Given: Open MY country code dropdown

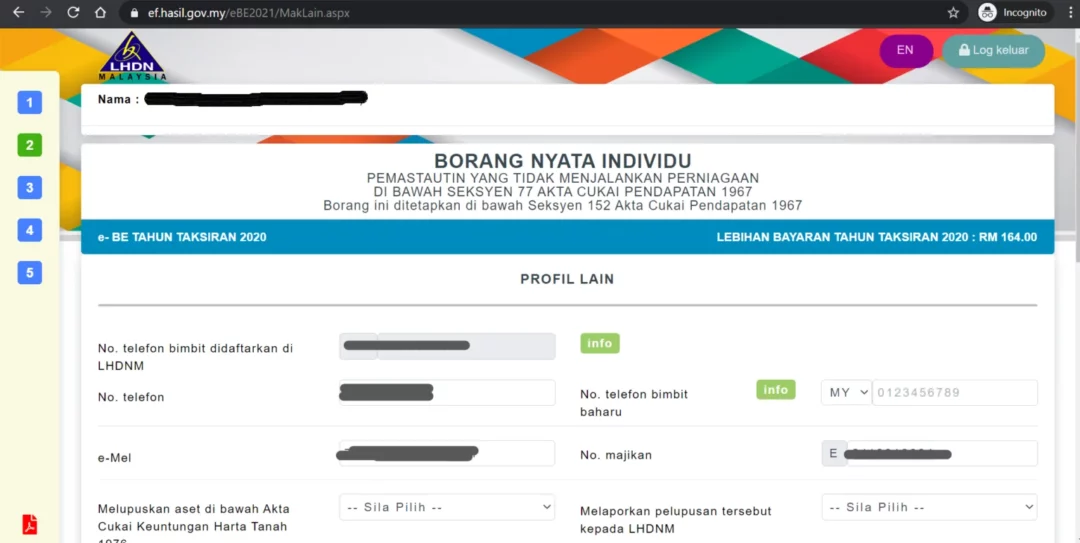Looking at the screenshot, I should [x=846, y=393].
